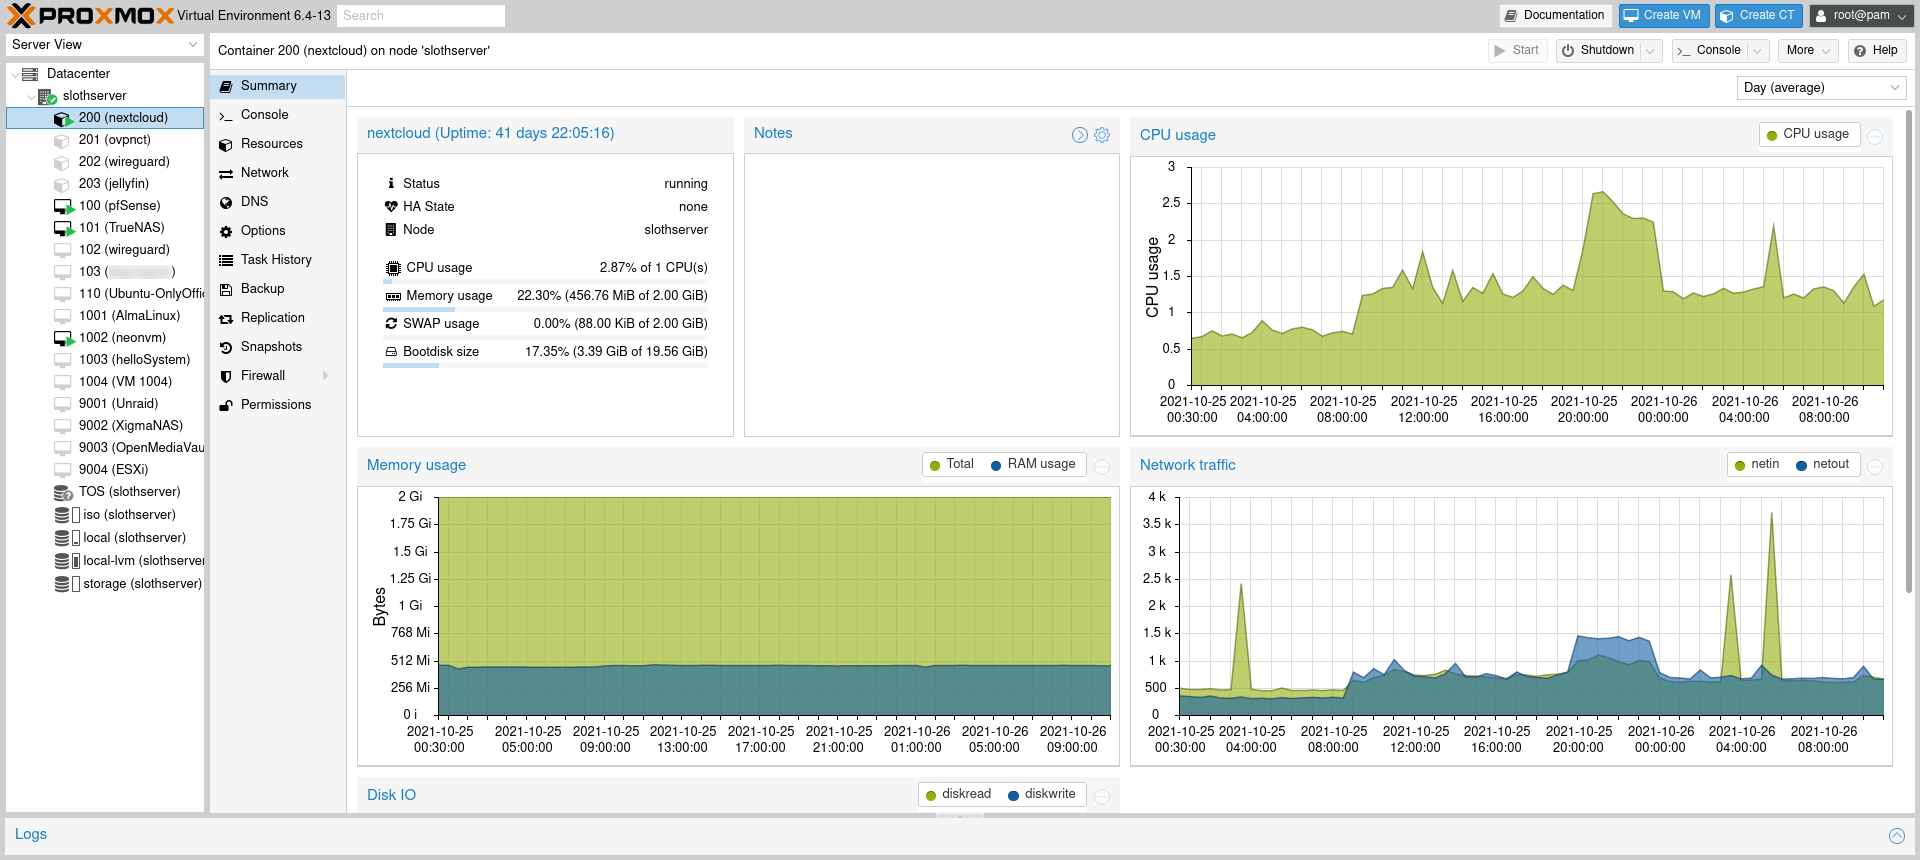Screen dimensions: 1920x860
Task: Open the Help button
Action: tap(1875, 51)
